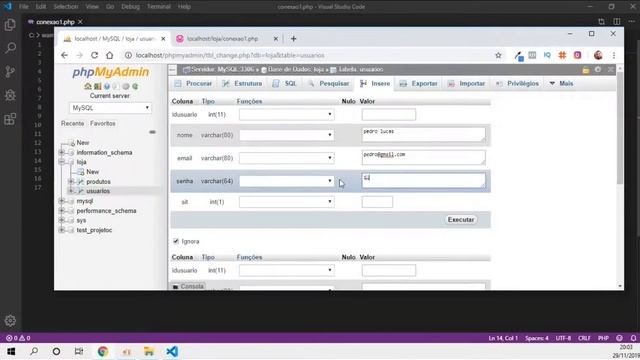Viewport: 640px width, 360px height.
Task: Open Task View on taskbar
Action: pos(79,351)
